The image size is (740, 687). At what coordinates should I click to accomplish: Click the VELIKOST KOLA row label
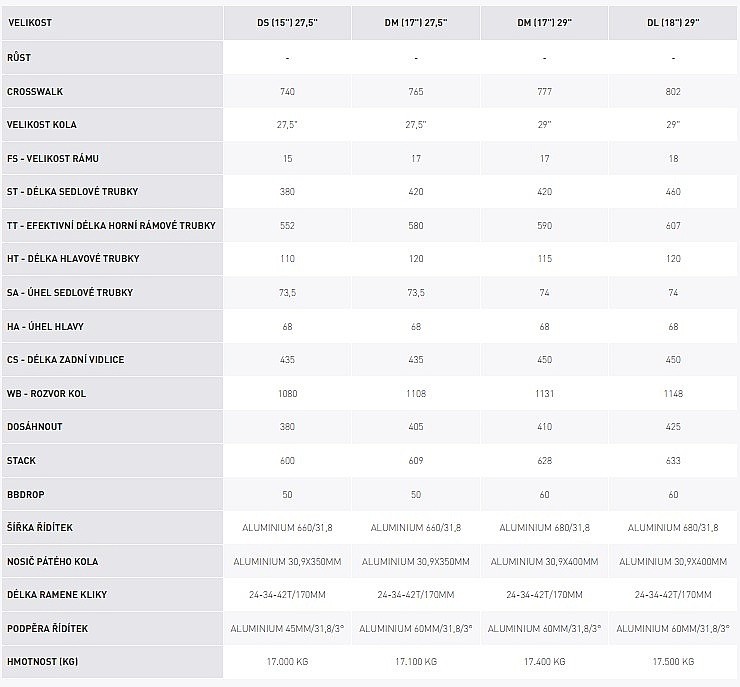(x=42, y=125)
